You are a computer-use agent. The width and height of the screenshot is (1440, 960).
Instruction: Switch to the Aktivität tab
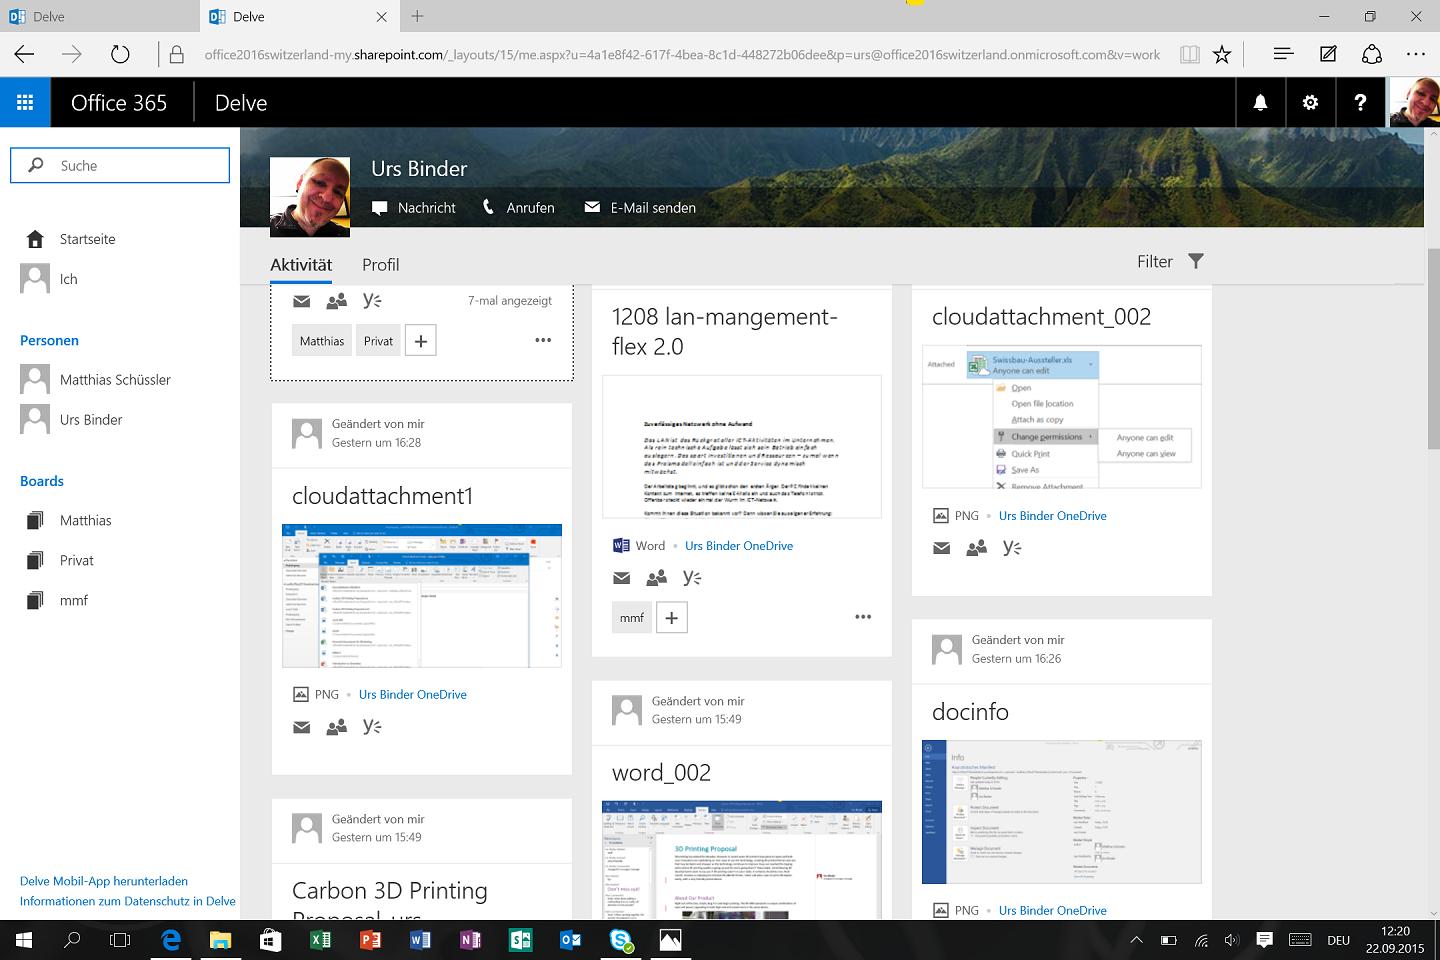(x=301, y=265)
